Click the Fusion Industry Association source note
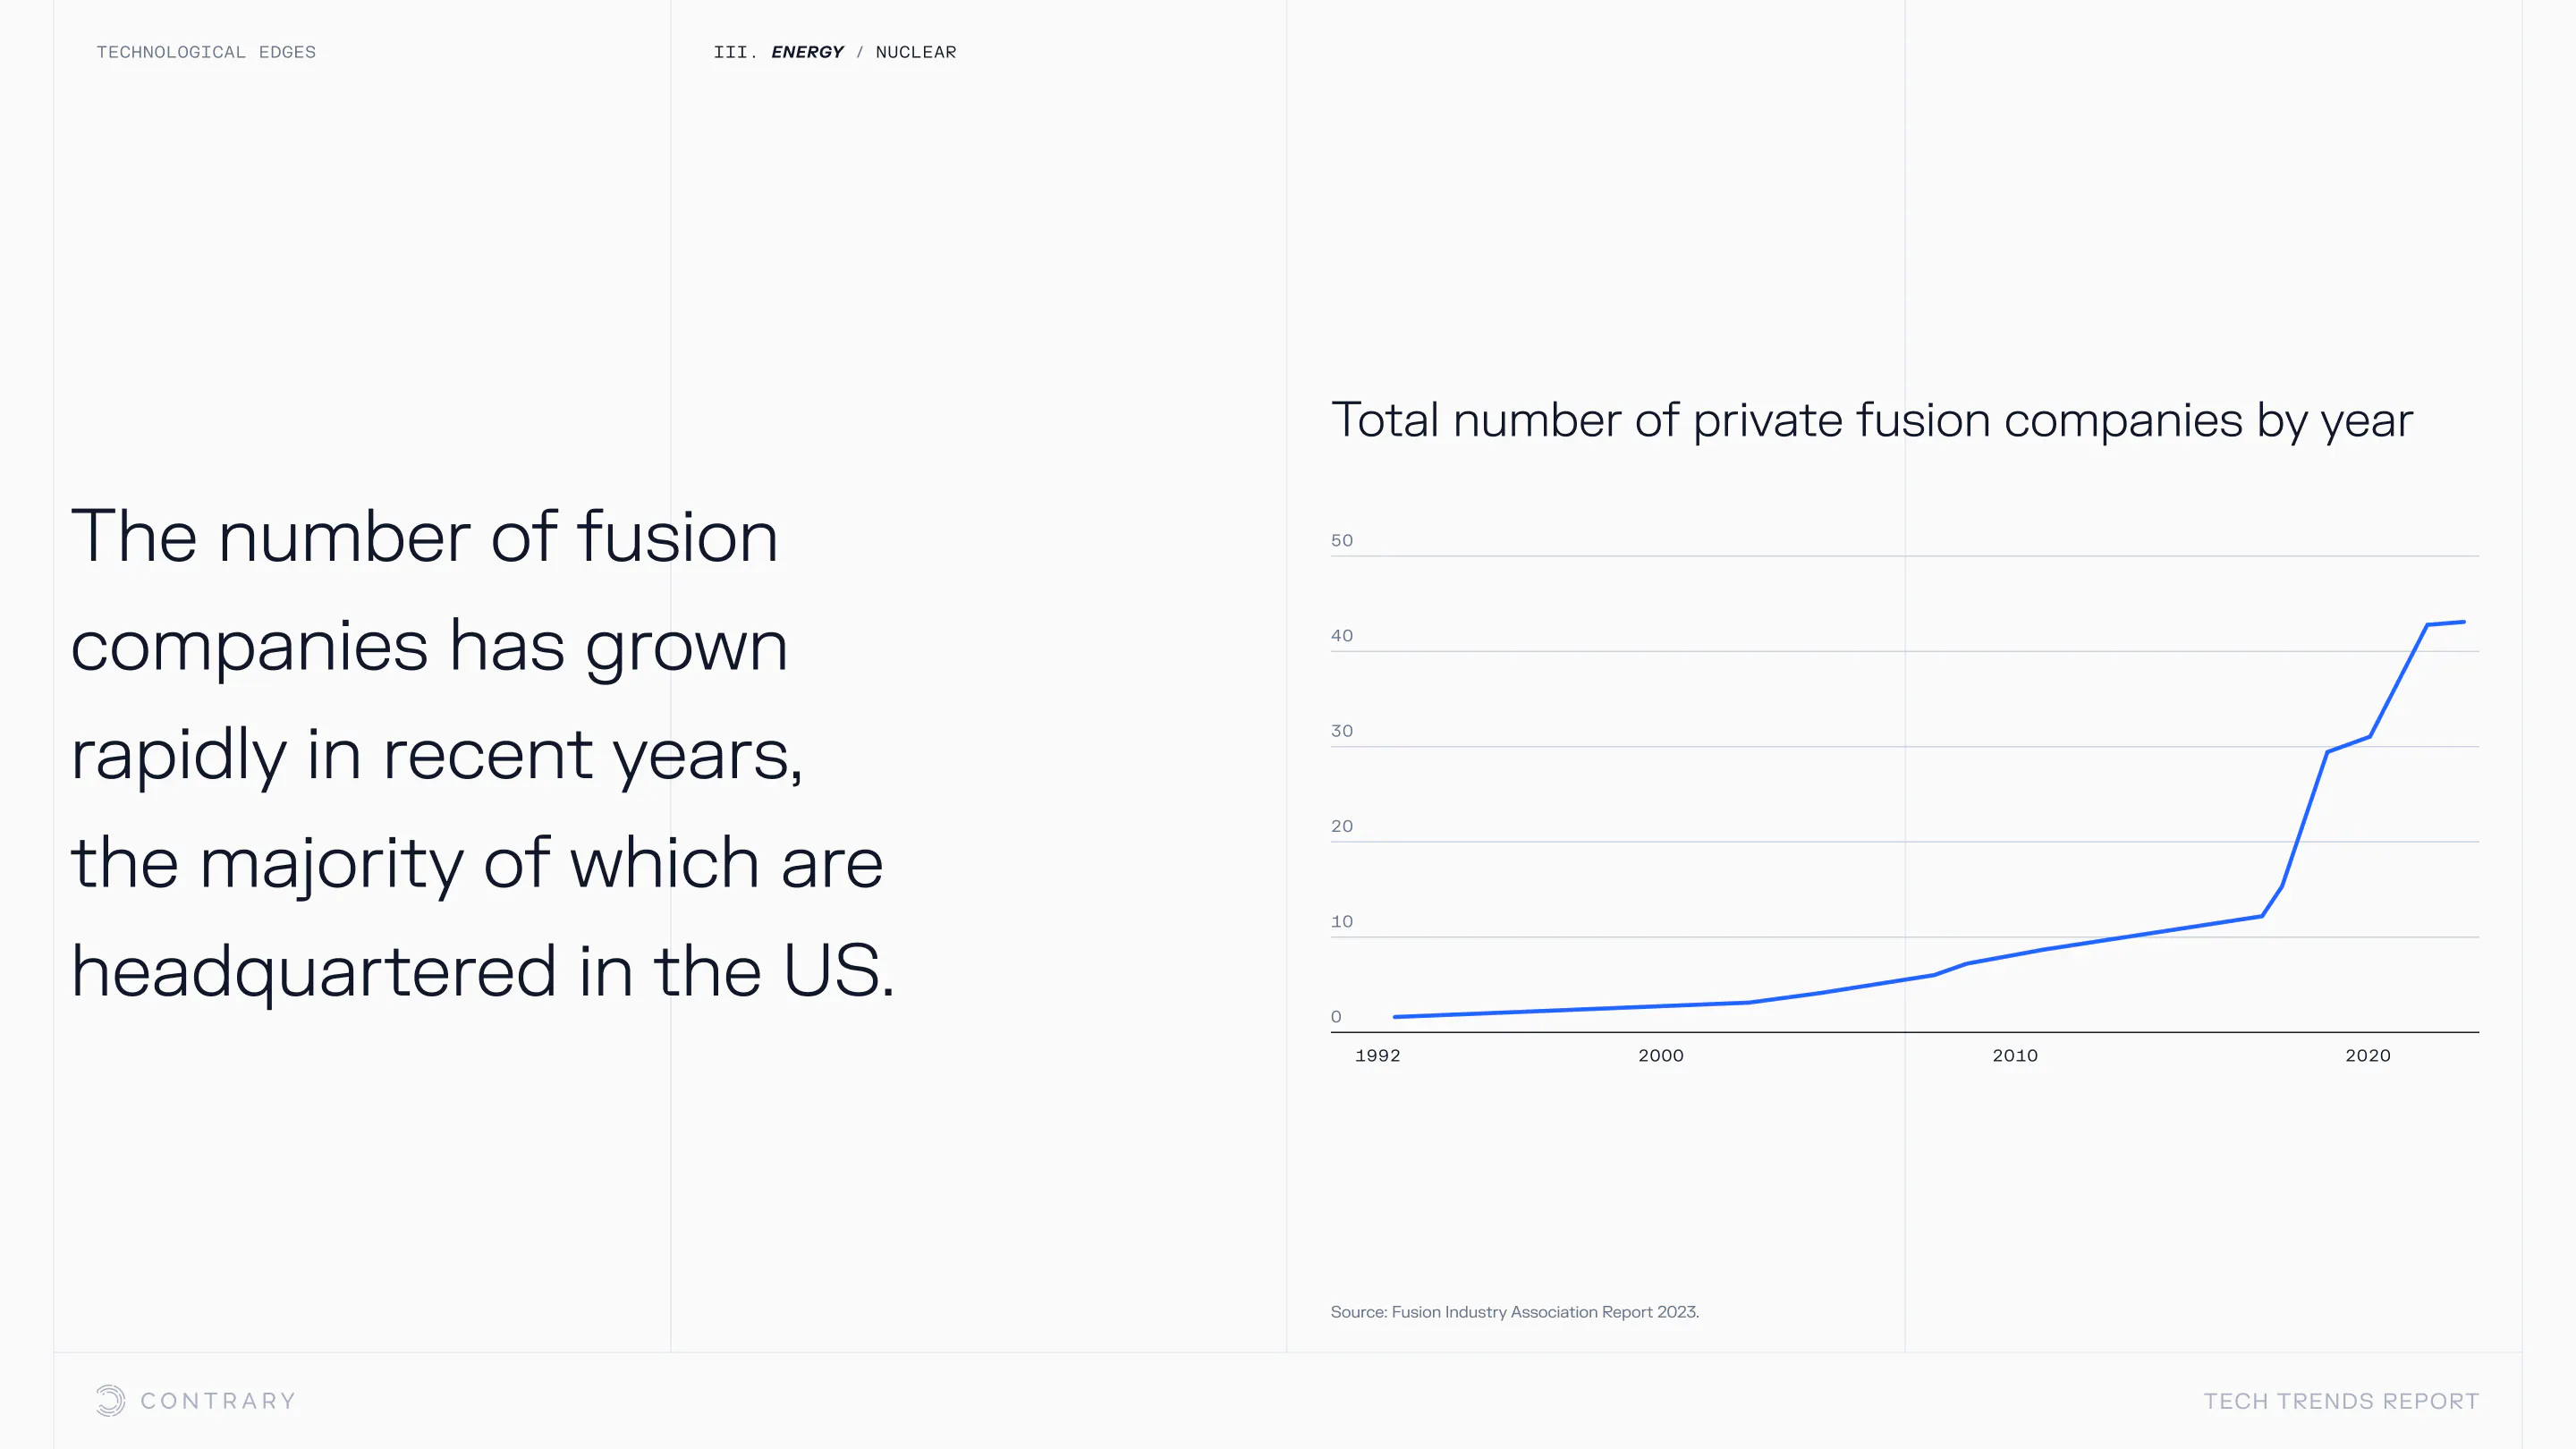Screen dimensions: 2576x1449 [1514, 1312]
